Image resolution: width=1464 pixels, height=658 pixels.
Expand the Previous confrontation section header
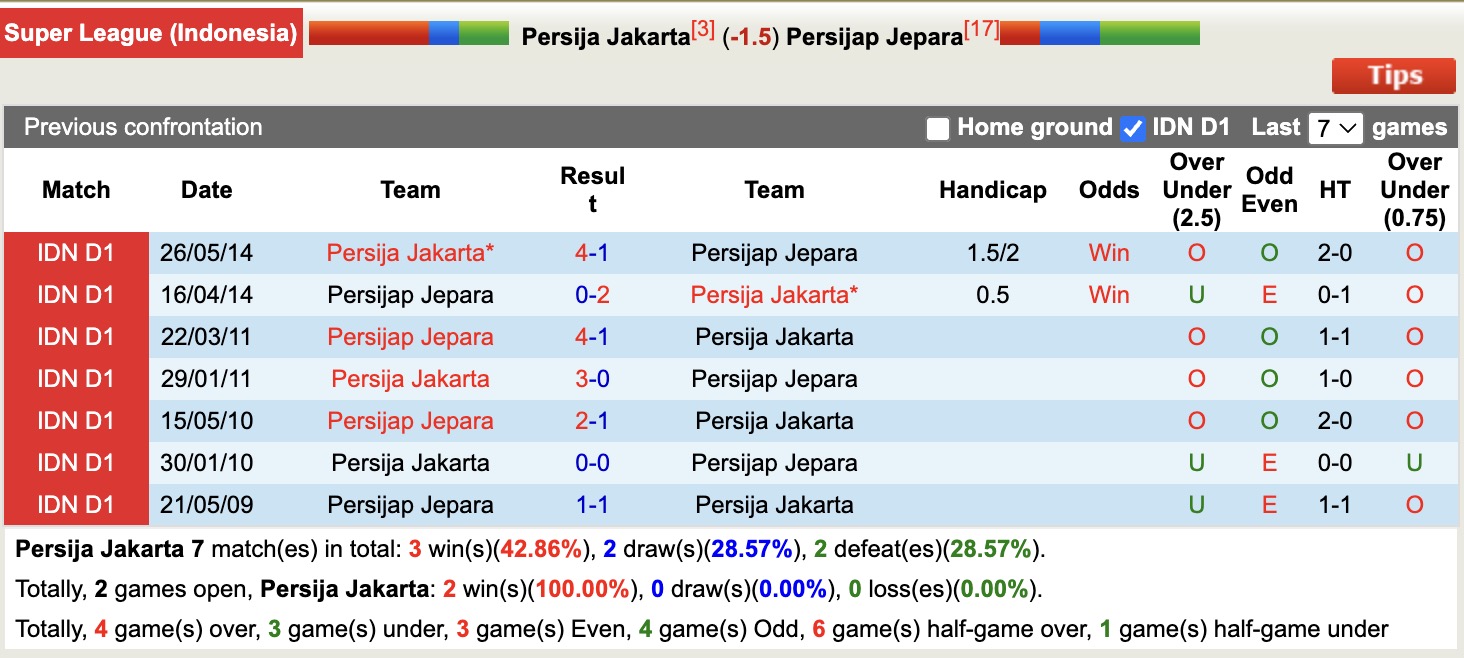(x=143, y=127)
